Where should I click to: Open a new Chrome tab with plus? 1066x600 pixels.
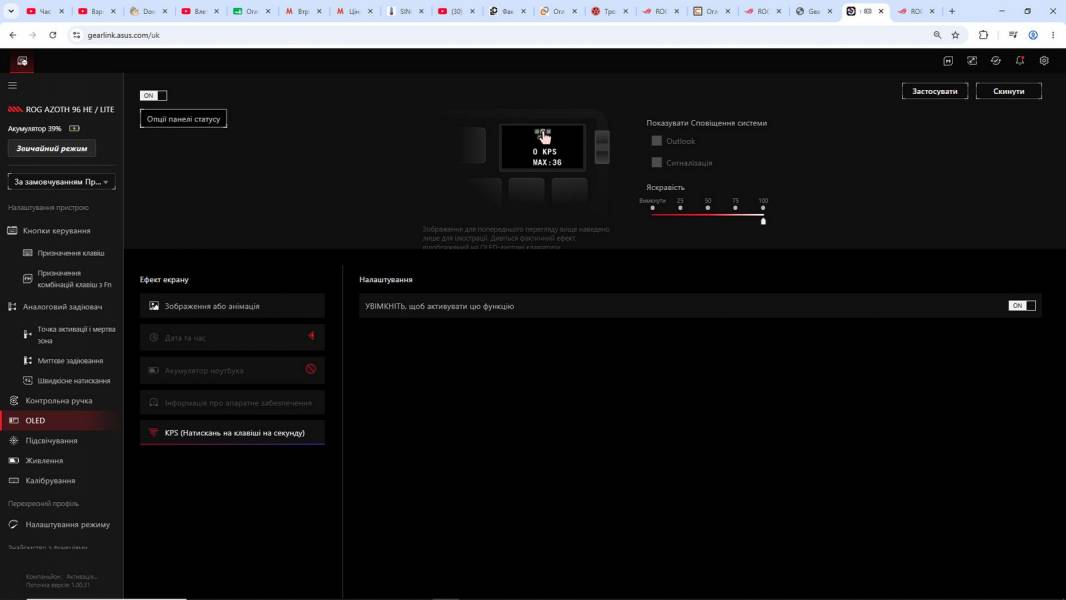(952, 11)
